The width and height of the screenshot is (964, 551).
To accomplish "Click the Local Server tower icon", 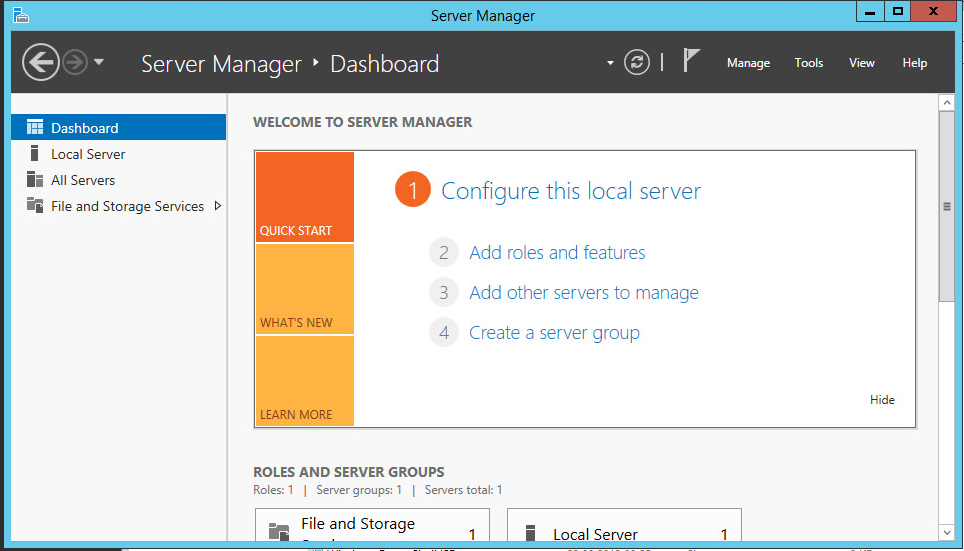I will coord(34,153).
